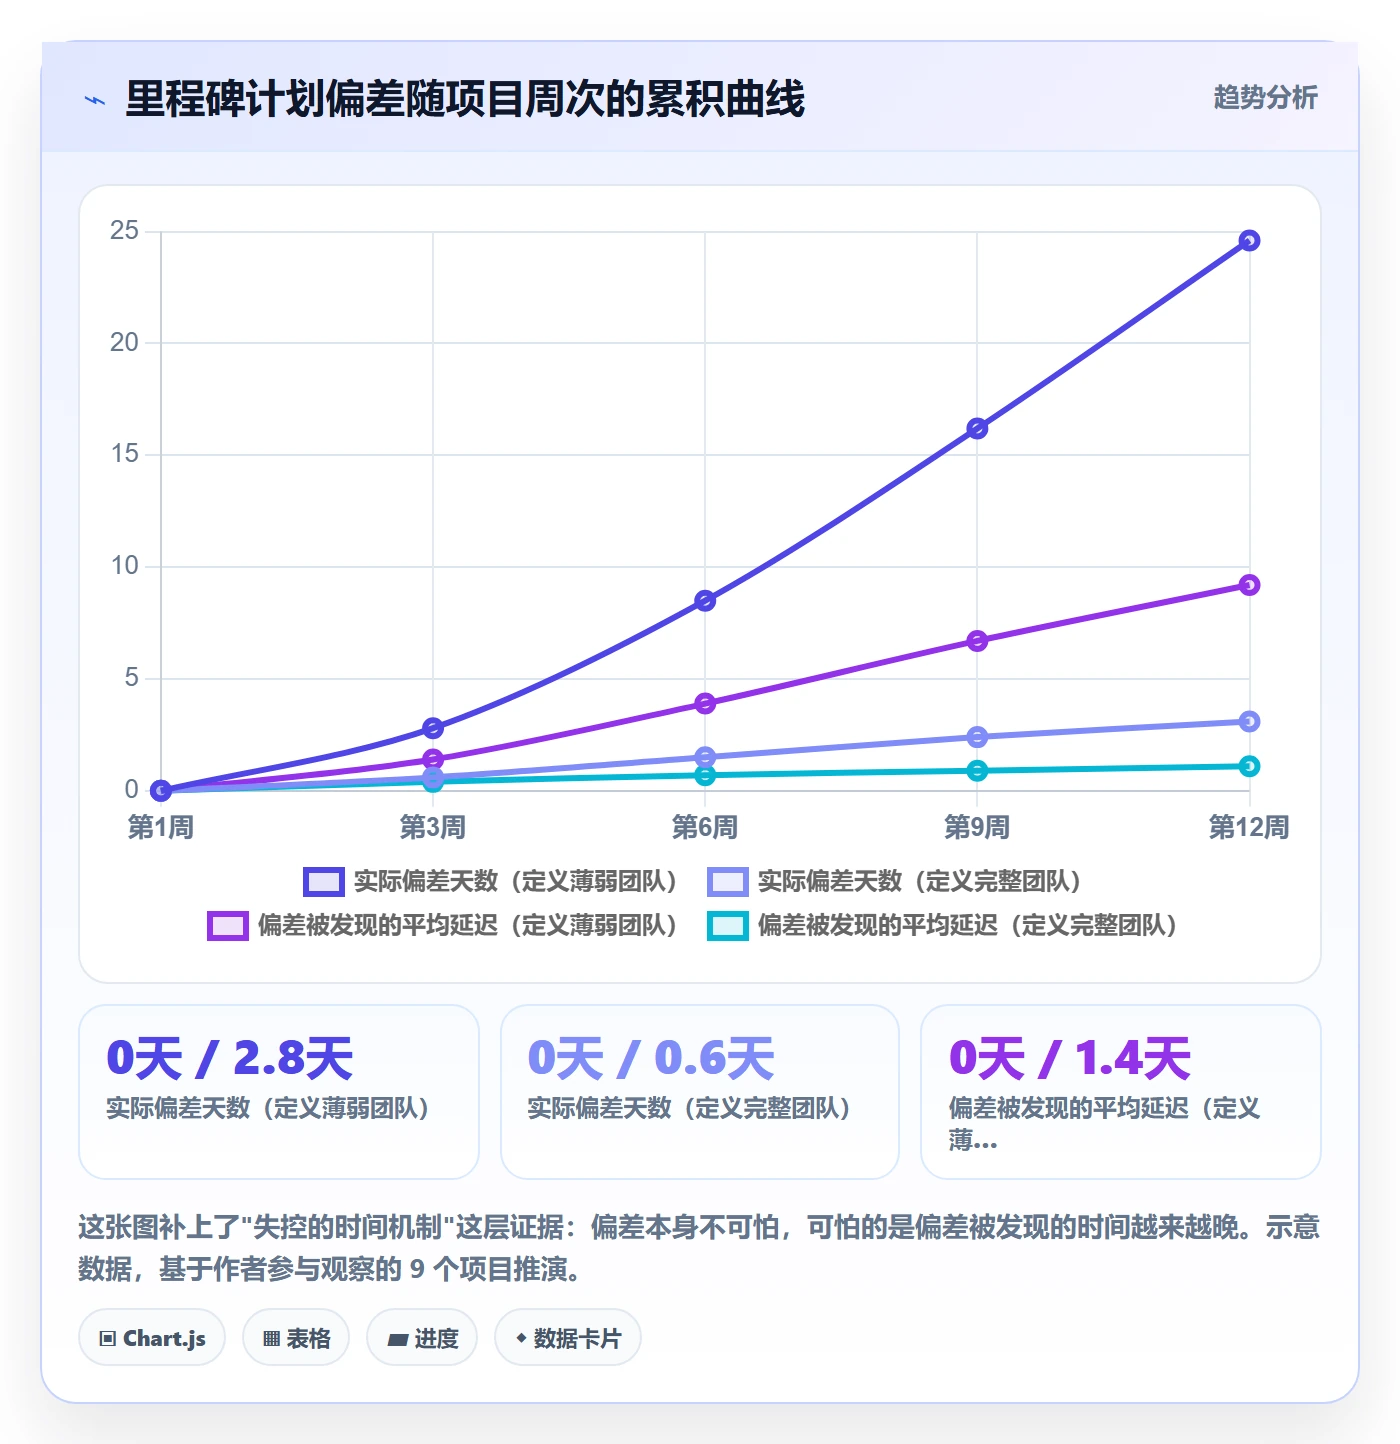Click the 第12周 x-axis label
1400x1444 pixels.
tap(1249, 827)
